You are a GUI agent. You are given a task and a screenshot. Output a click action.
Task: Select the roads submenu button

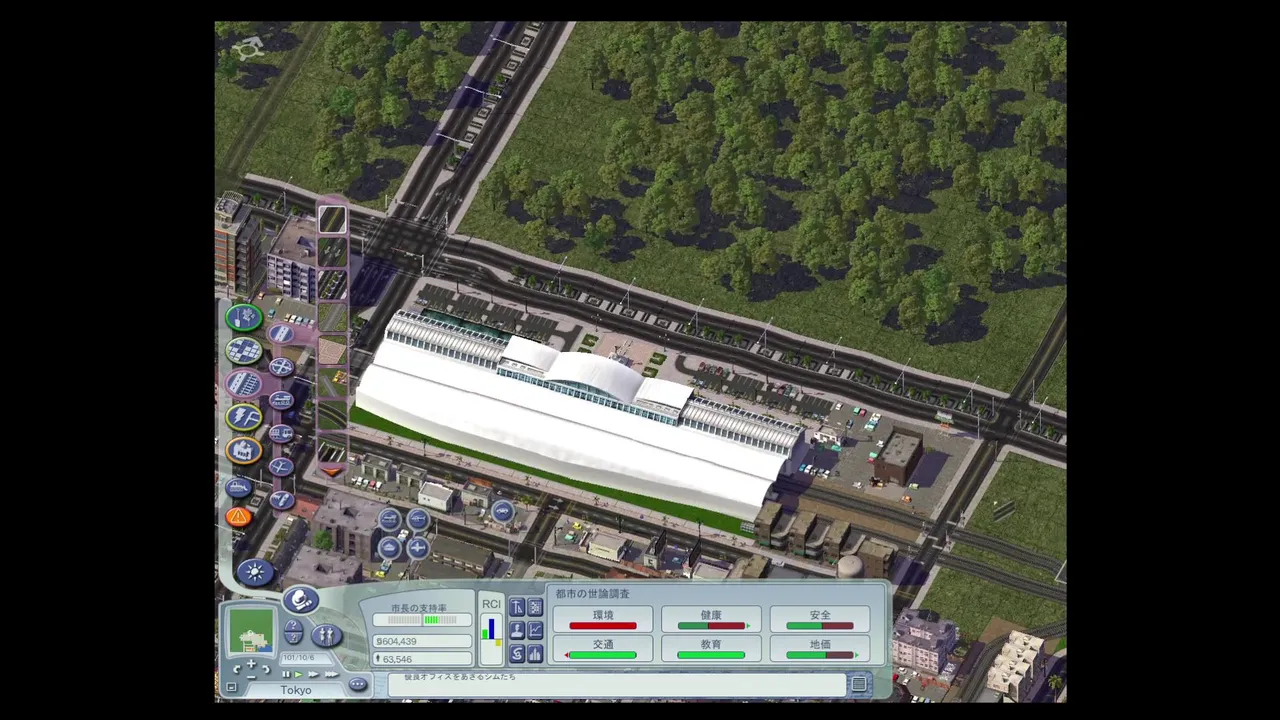click(x=281, y=335)
